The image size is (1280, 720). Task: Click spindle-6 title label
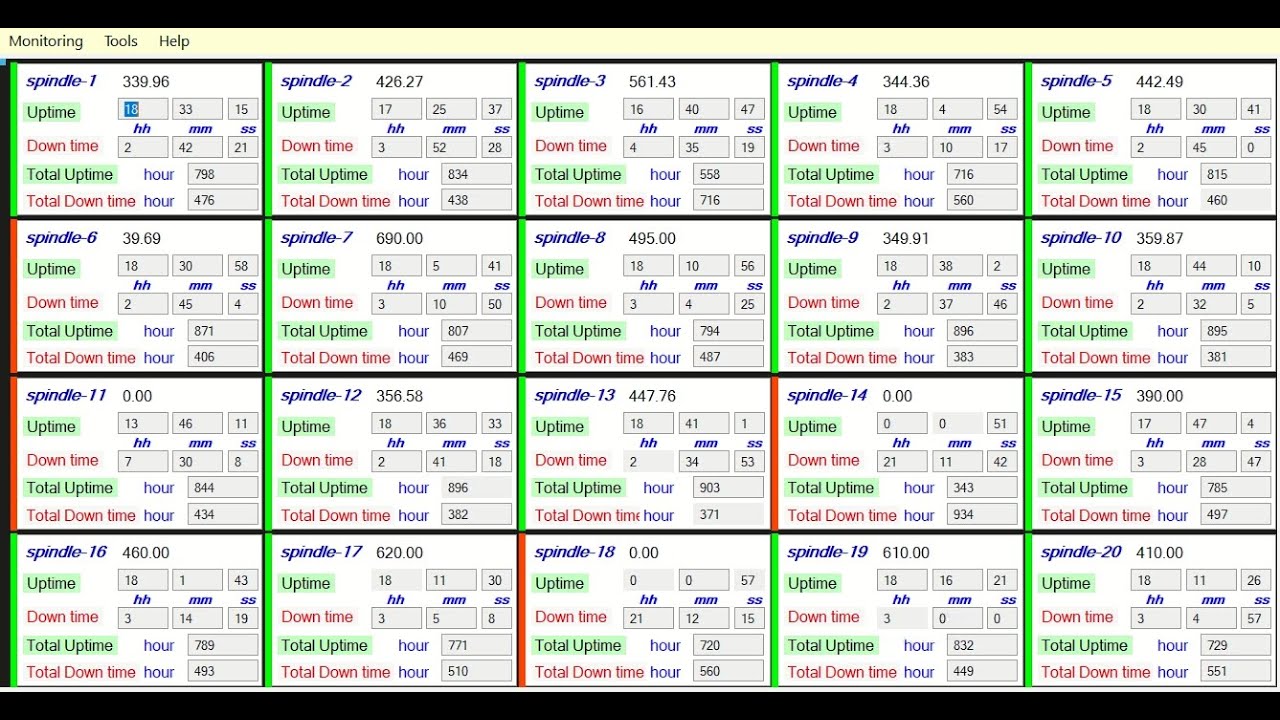point(62,238)
